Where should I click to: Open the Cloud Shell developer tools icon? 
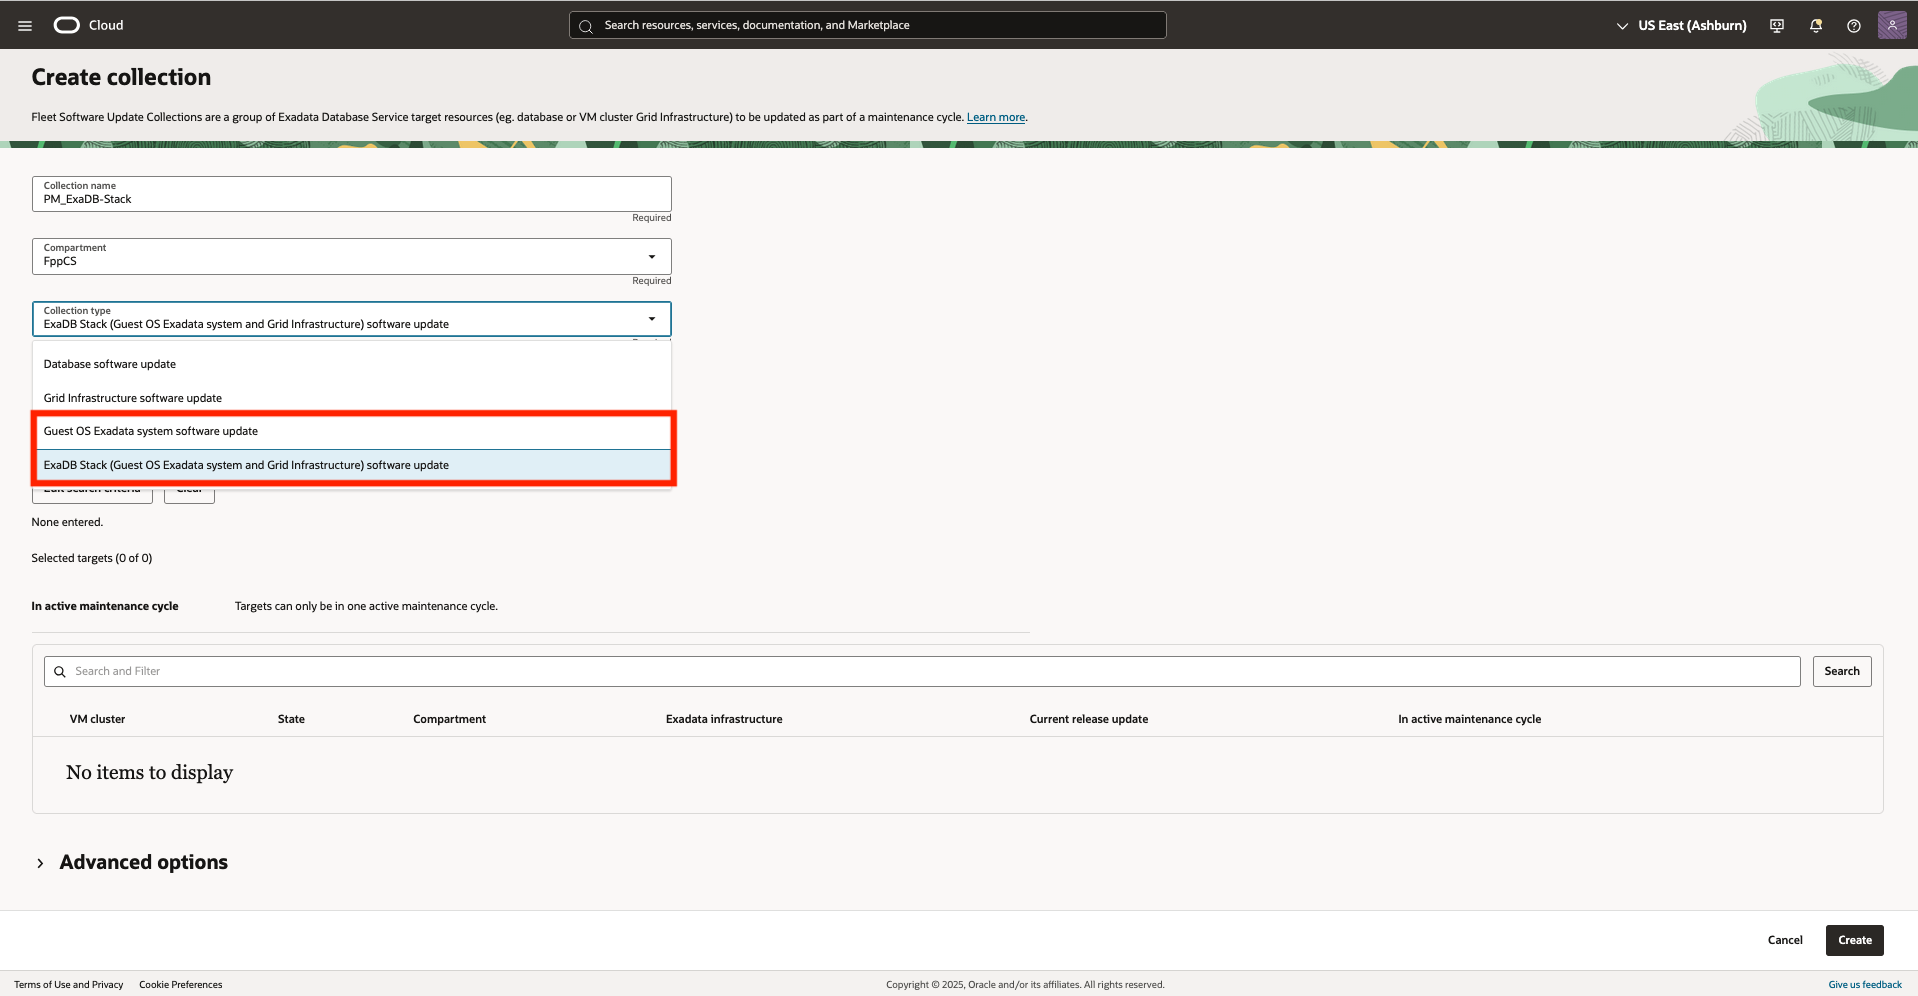(x=1777, y=26)
